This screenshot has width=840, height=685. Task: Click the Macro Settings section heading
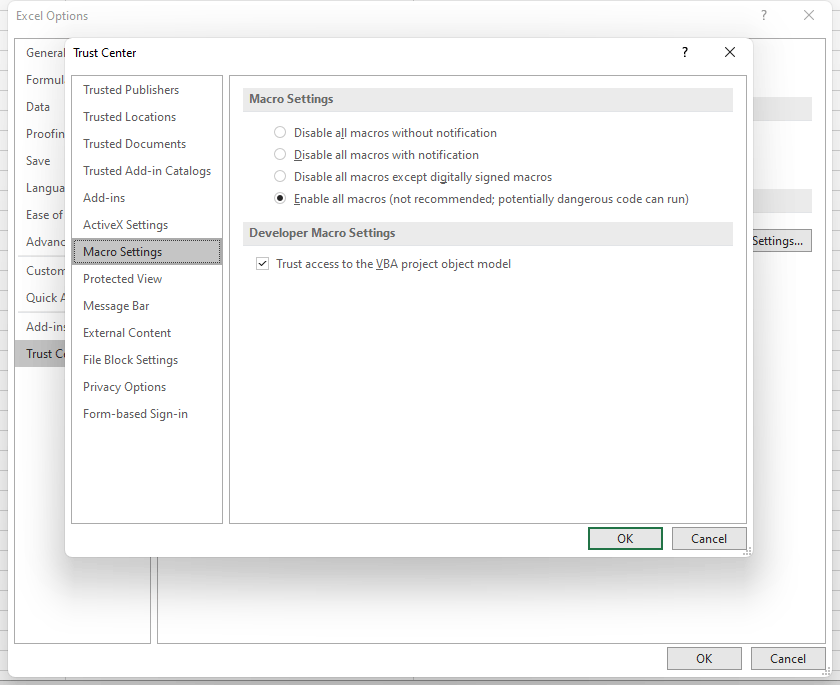point(291,99)
